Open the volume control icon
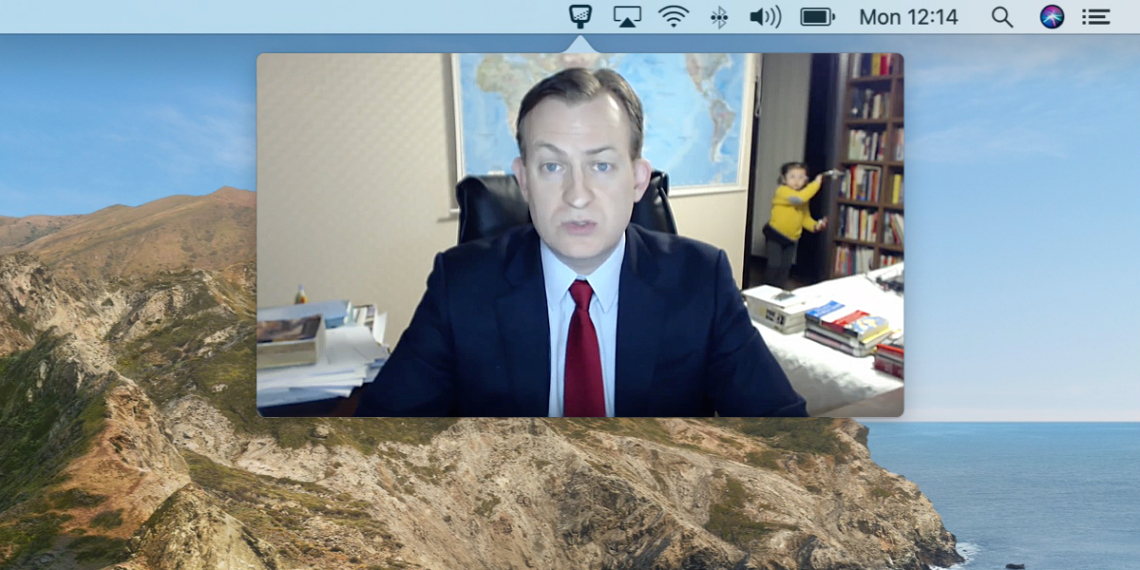Viewport: 1140px width, 570px height. 764,17
